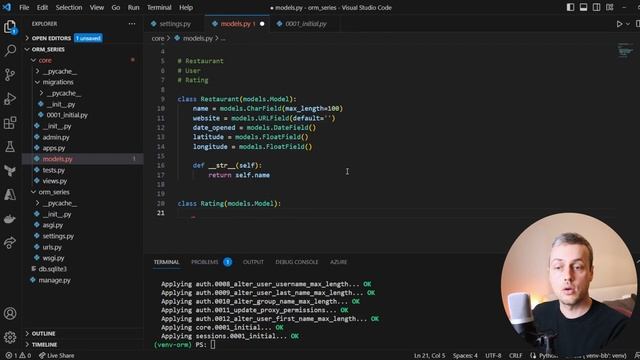
Task: Open the Source Control view
Action: [10, 75]
